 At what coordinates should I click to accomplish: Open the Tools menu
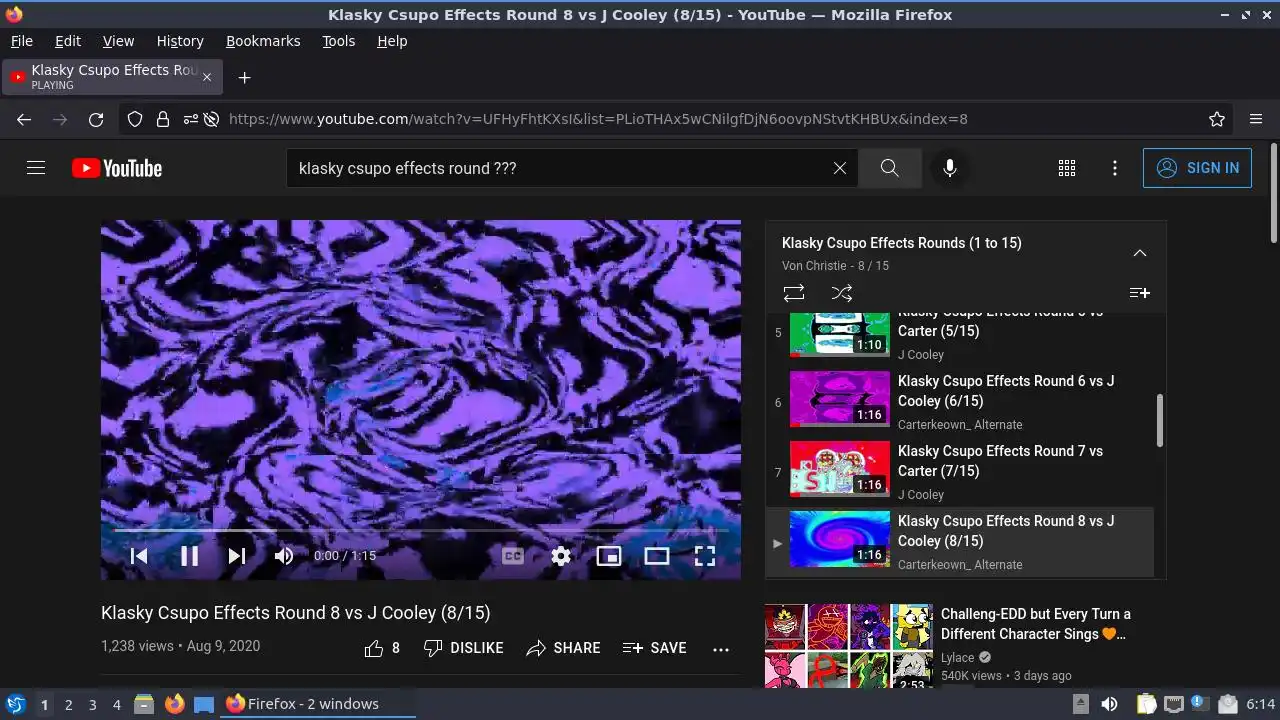click(338, 41)
